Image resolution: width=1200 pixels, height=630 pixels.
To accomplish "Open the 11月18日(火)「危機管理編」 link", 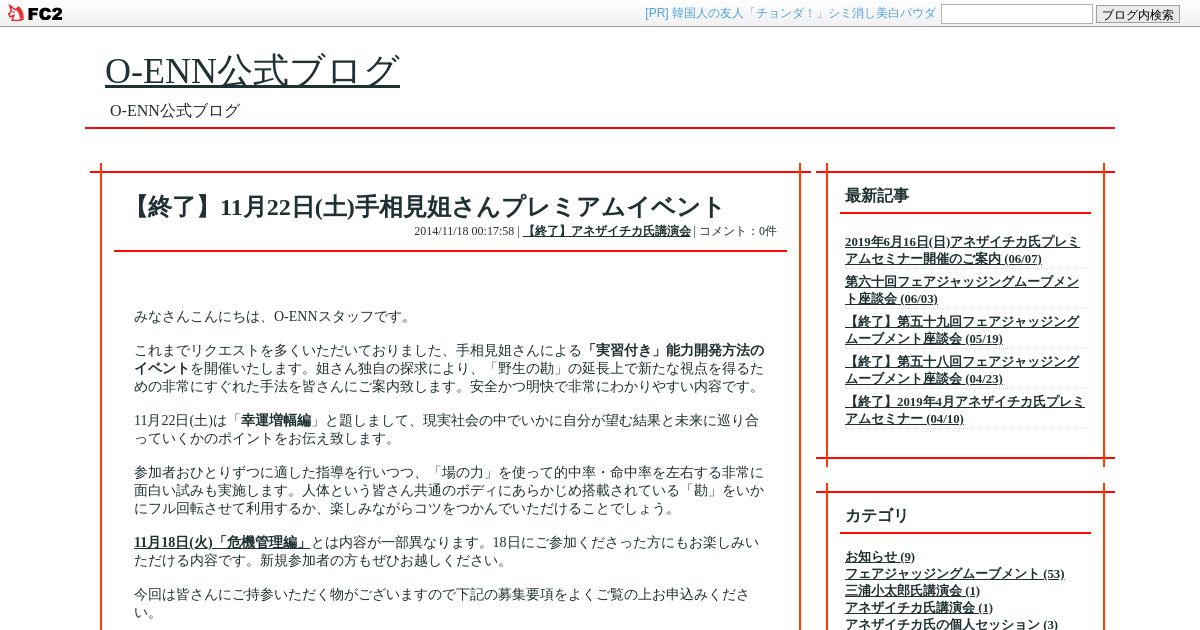I will coord(222,543).
